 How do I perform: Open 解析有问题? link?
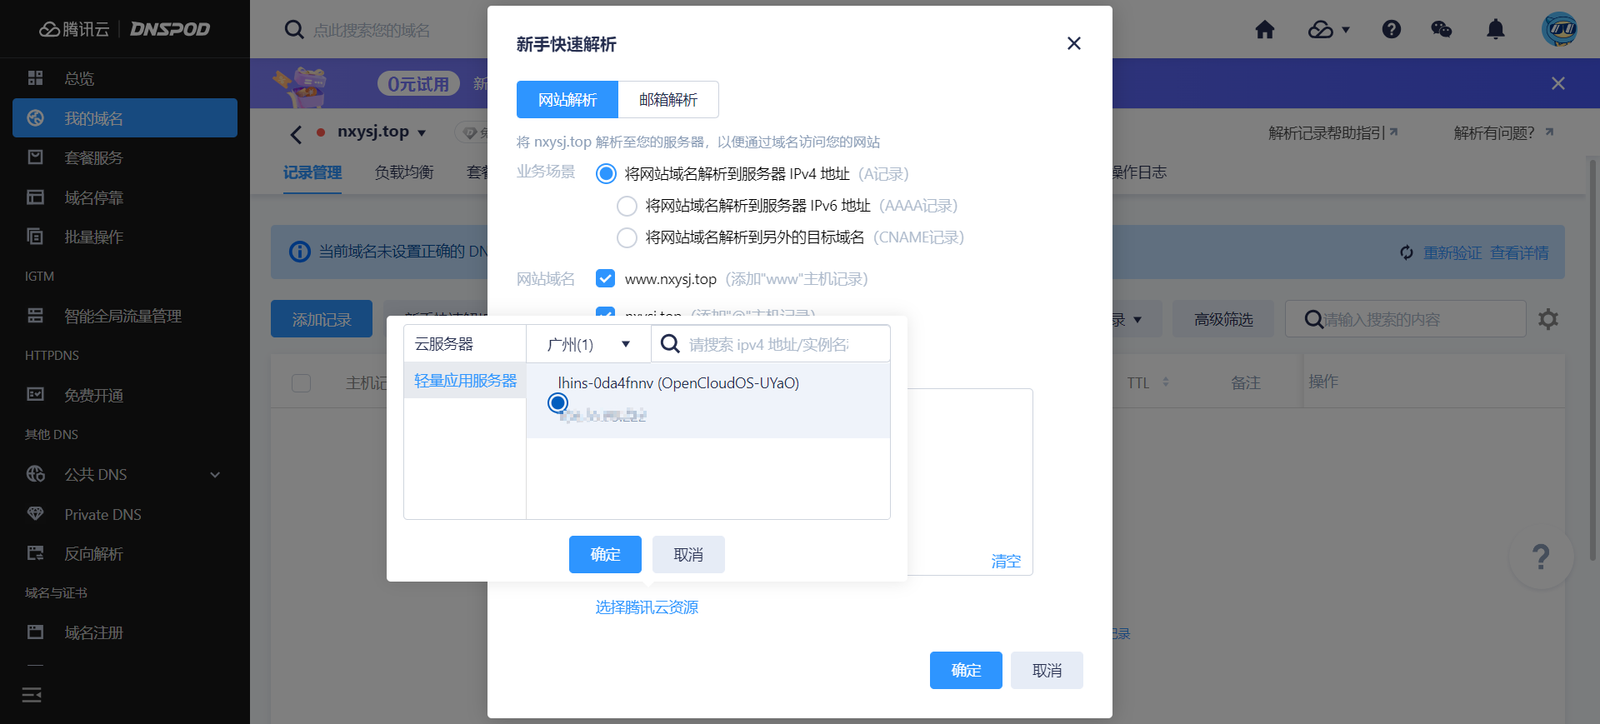pyautogui.click(x=1503, y=133)
